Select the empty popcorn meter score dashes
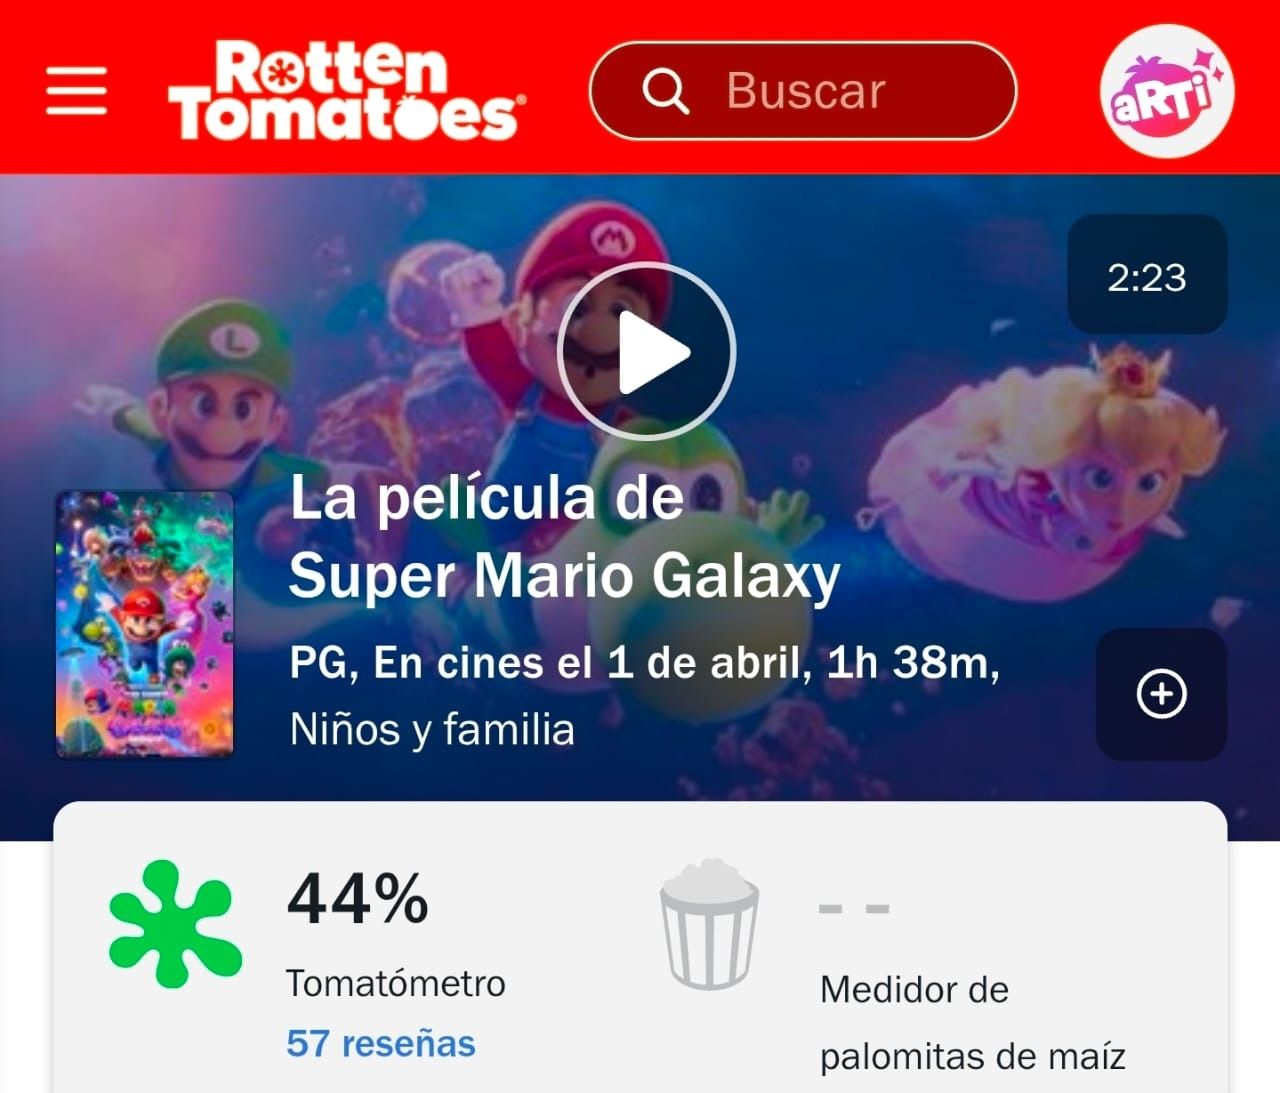The width and height of the screenshot is (1280, 1093). [854, 909]
